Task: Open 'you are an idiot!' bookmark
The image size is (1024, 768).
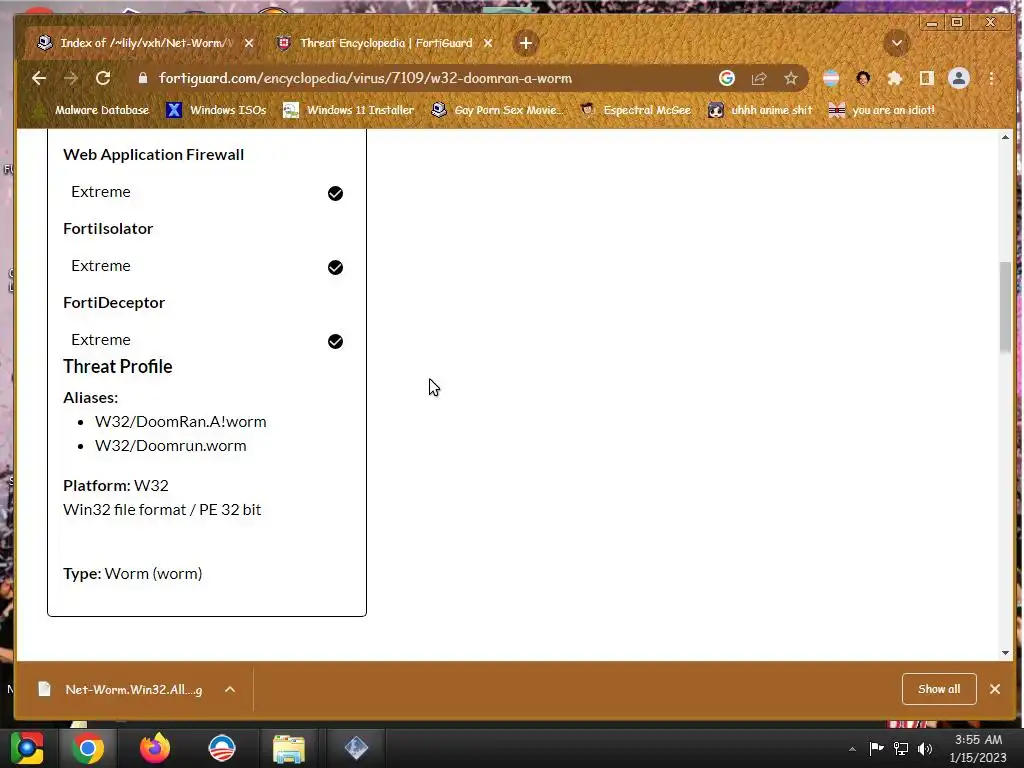Action: pyautogui.click(x=882, y=110)
